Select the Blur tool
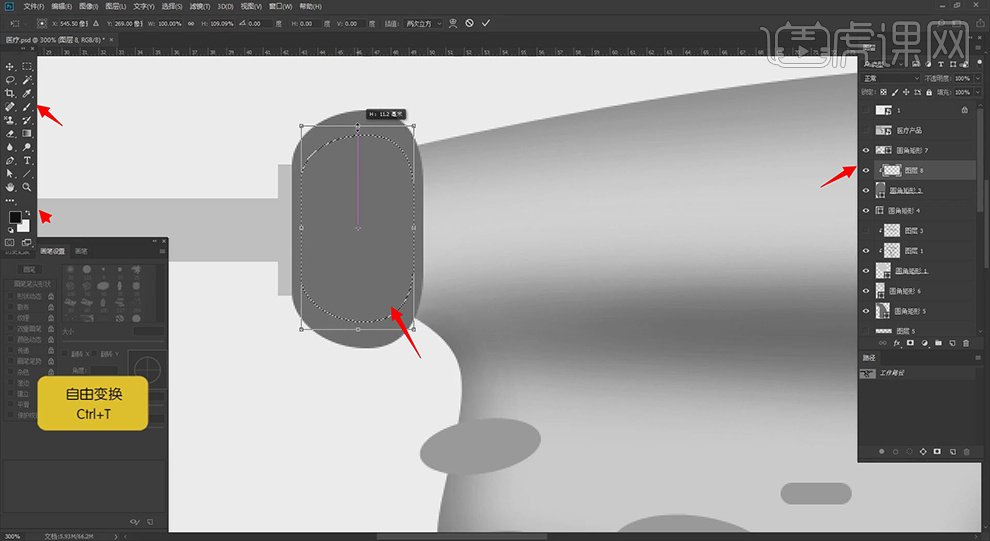The image size is (990, 541). point(9,147)
